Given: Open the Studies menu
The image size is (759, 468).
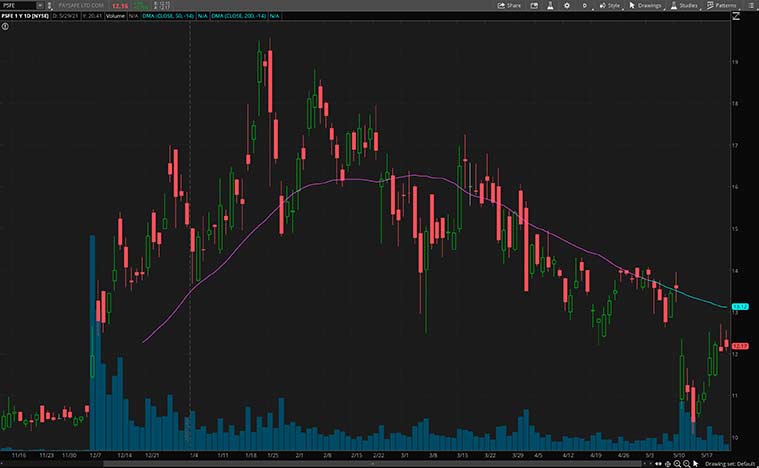Looking at the screenshot, I should 684,5.
